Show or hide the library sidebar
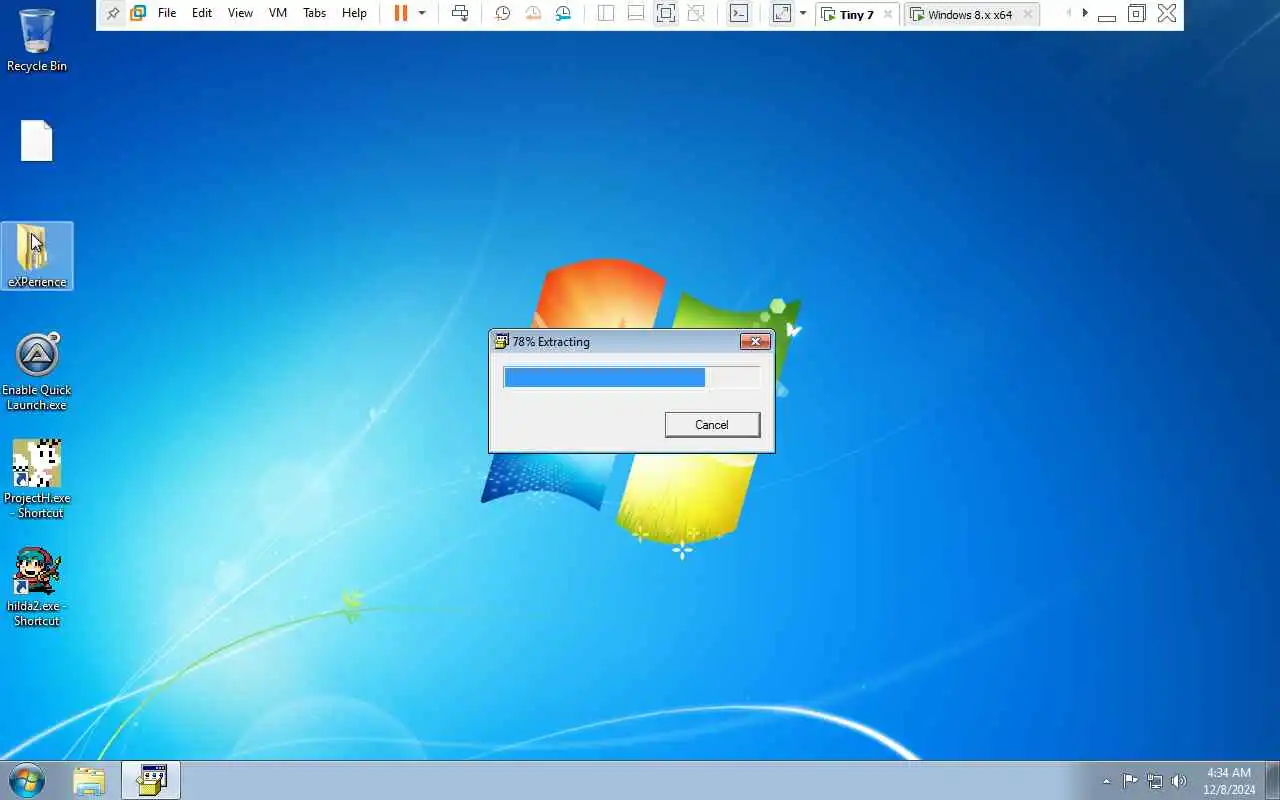The height and width of the screenshot is (800, 1280). pos(606,14)
